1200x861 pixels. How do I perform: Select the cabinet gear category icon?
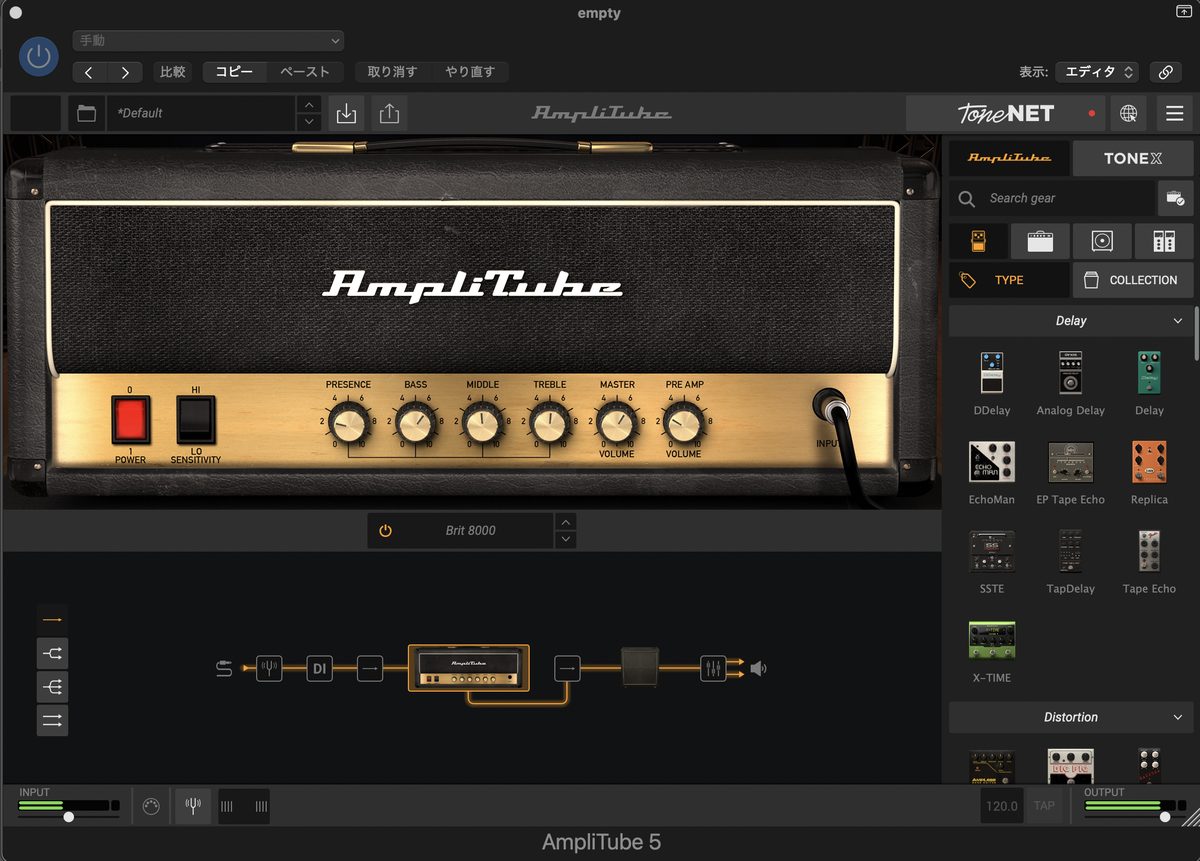point(1103,241)
